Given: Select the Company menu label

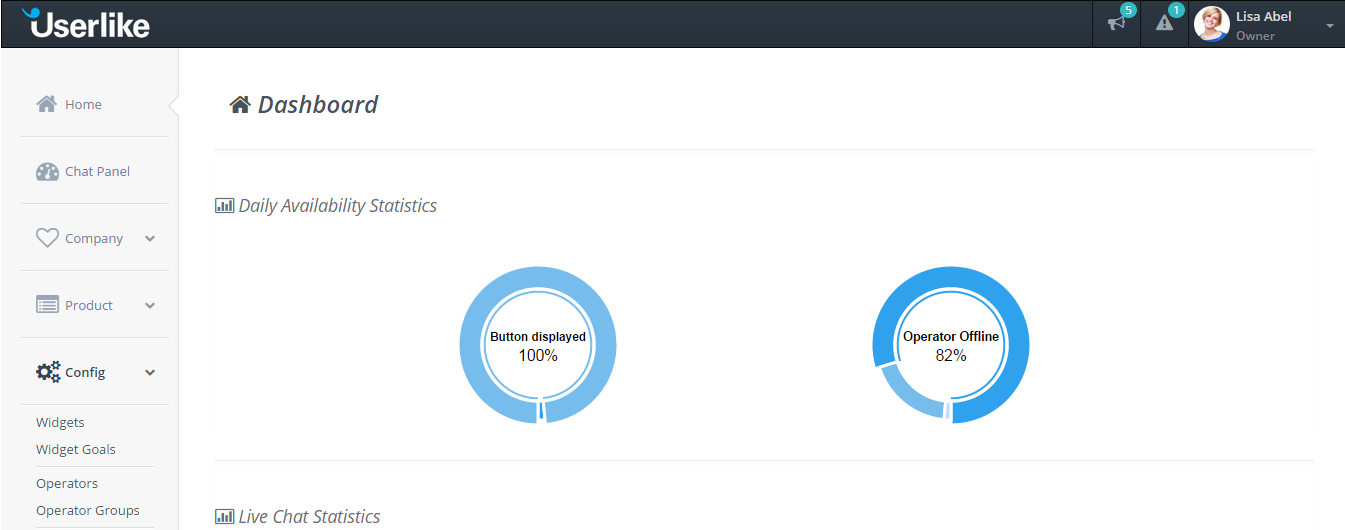Looking at the screenshot, I should 94,239.
